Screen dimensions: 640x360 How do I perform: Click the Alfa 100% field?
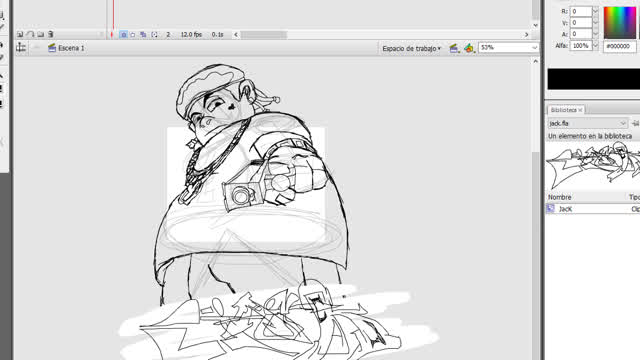581,46
